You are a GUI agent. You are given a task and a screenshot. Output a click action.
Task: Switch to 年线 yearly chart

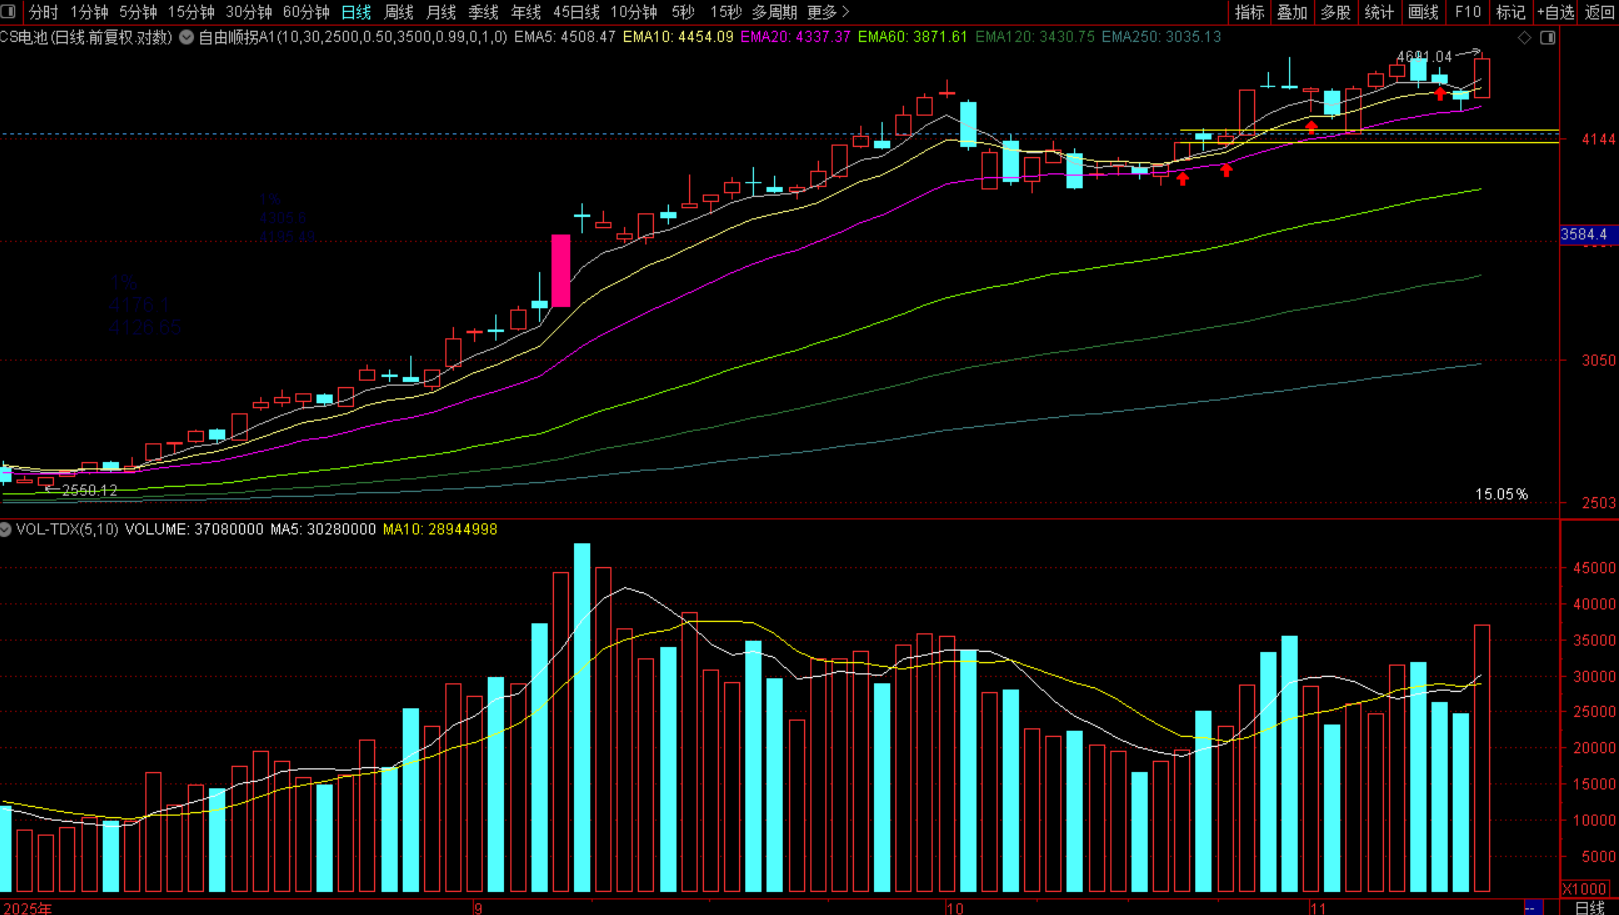click(526, 12)
